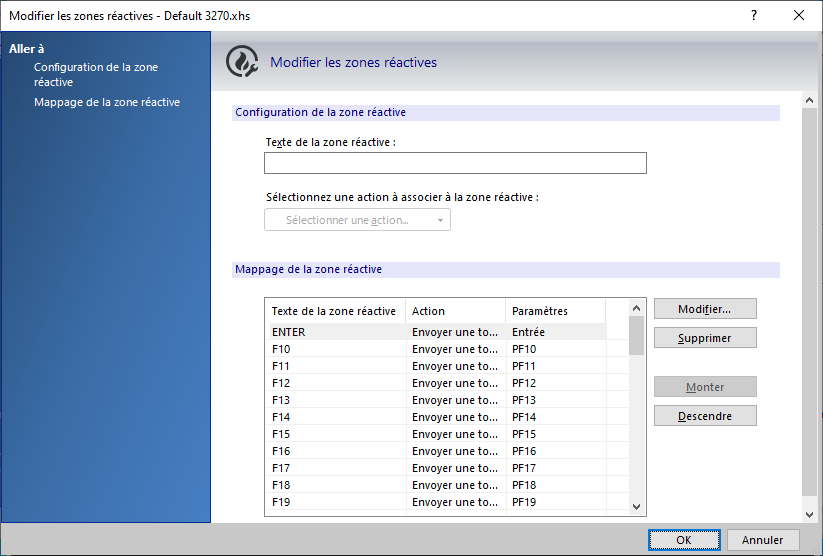Click the hotspot wrench header icon

click(x=242, y=61)
